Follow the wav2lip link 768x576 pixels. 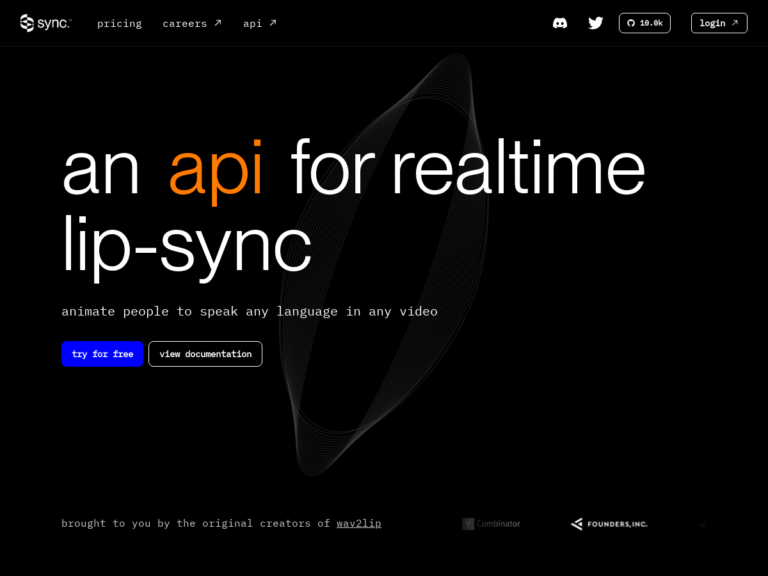point(359,524)
